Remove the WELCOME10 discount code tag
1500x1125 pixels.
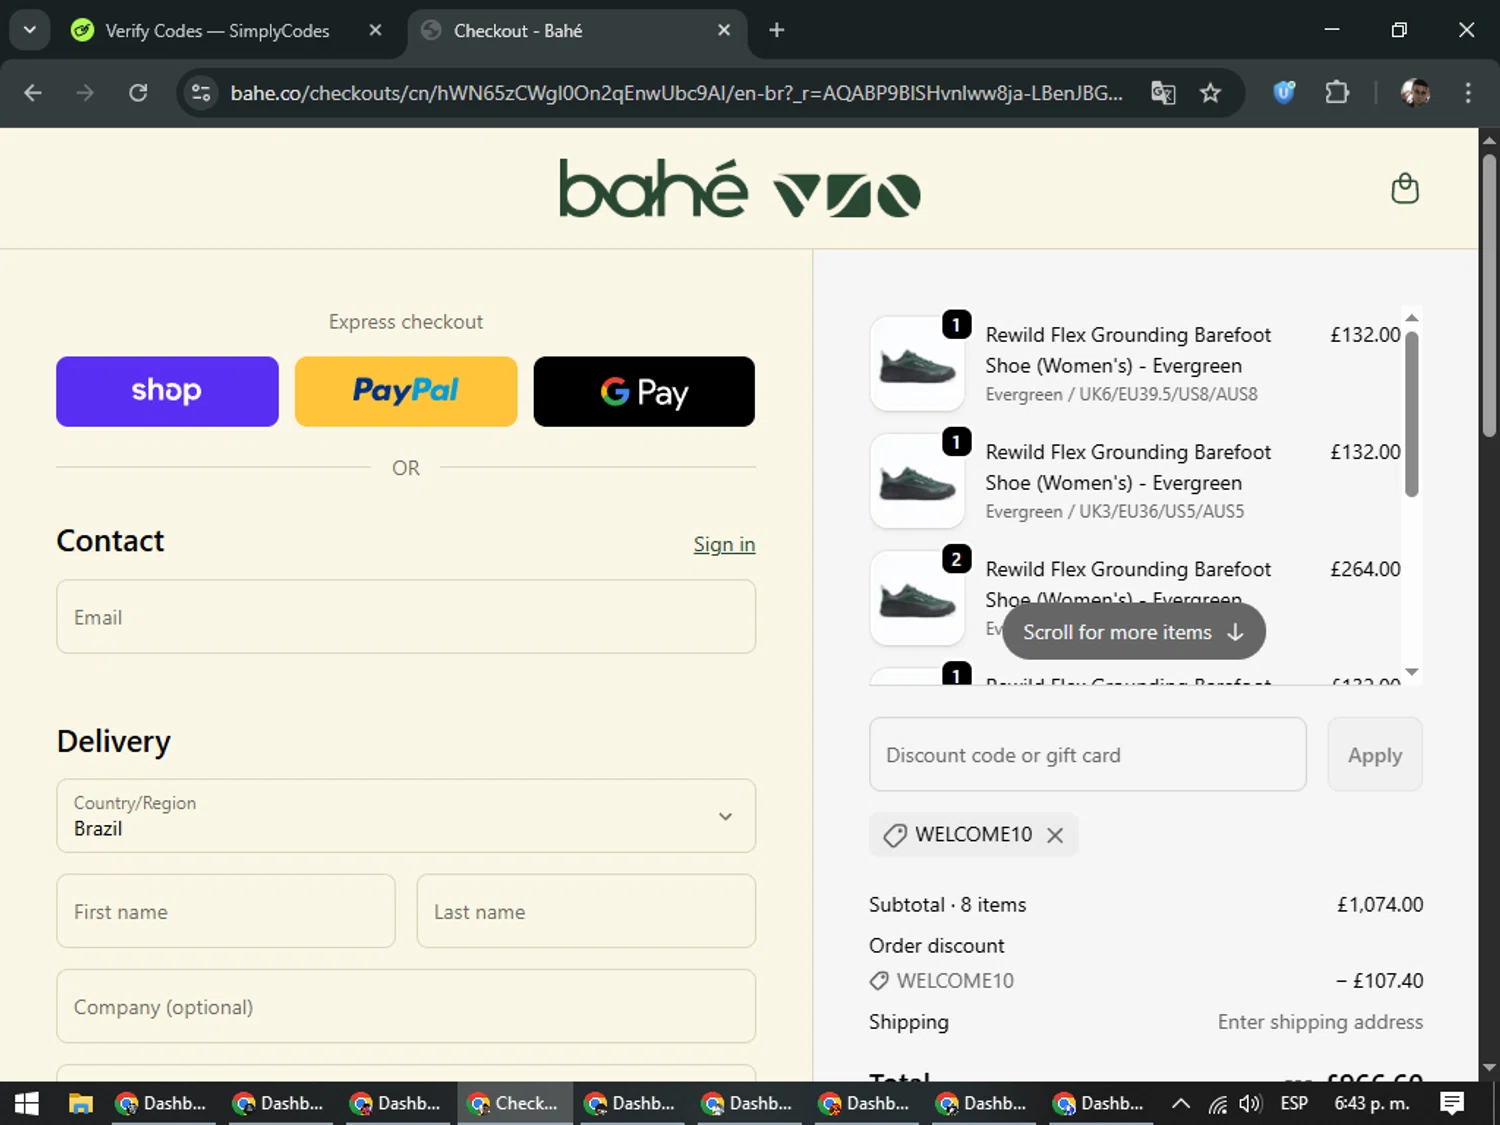[x=1055, y=835]
